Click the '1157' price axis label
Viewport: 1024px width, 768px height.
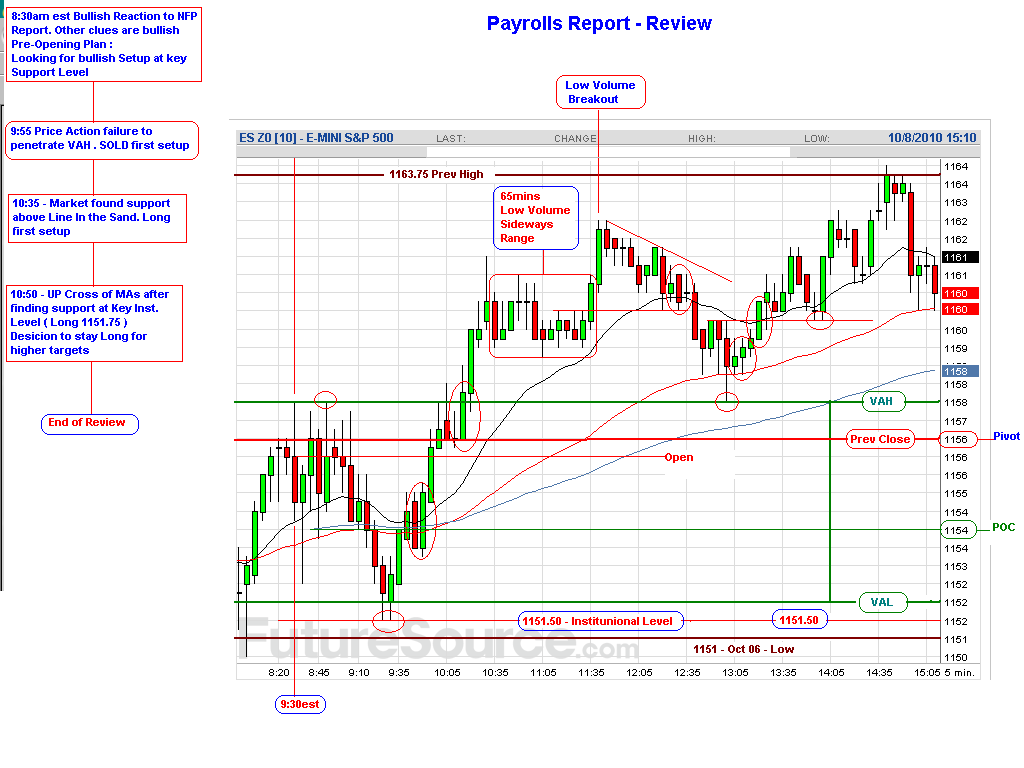(x=955, y=422)
